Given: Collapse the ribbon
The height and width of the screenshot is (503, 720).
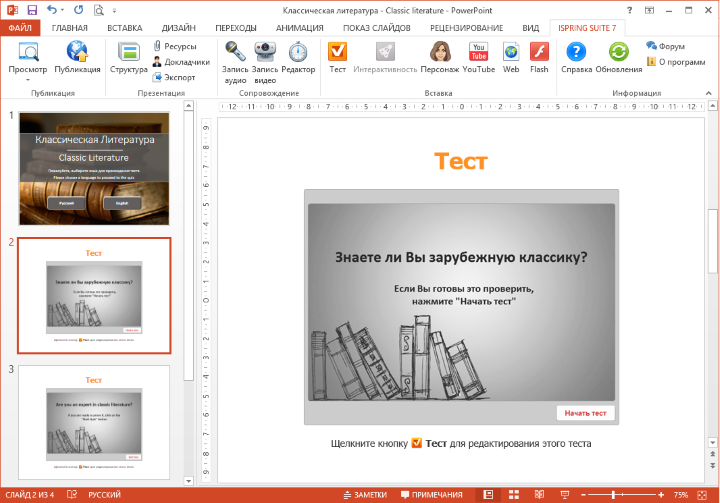Looking at the screenshot, I should click(709, 93).
